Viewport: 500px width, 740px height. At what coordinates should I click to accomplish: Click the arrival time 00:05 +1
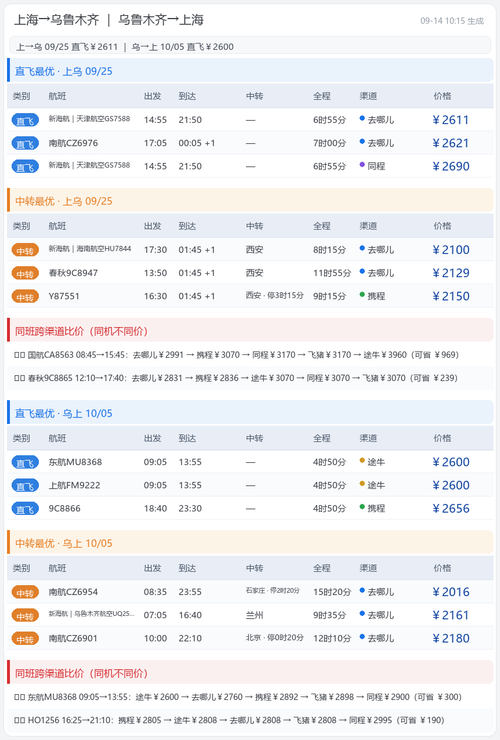196,143
